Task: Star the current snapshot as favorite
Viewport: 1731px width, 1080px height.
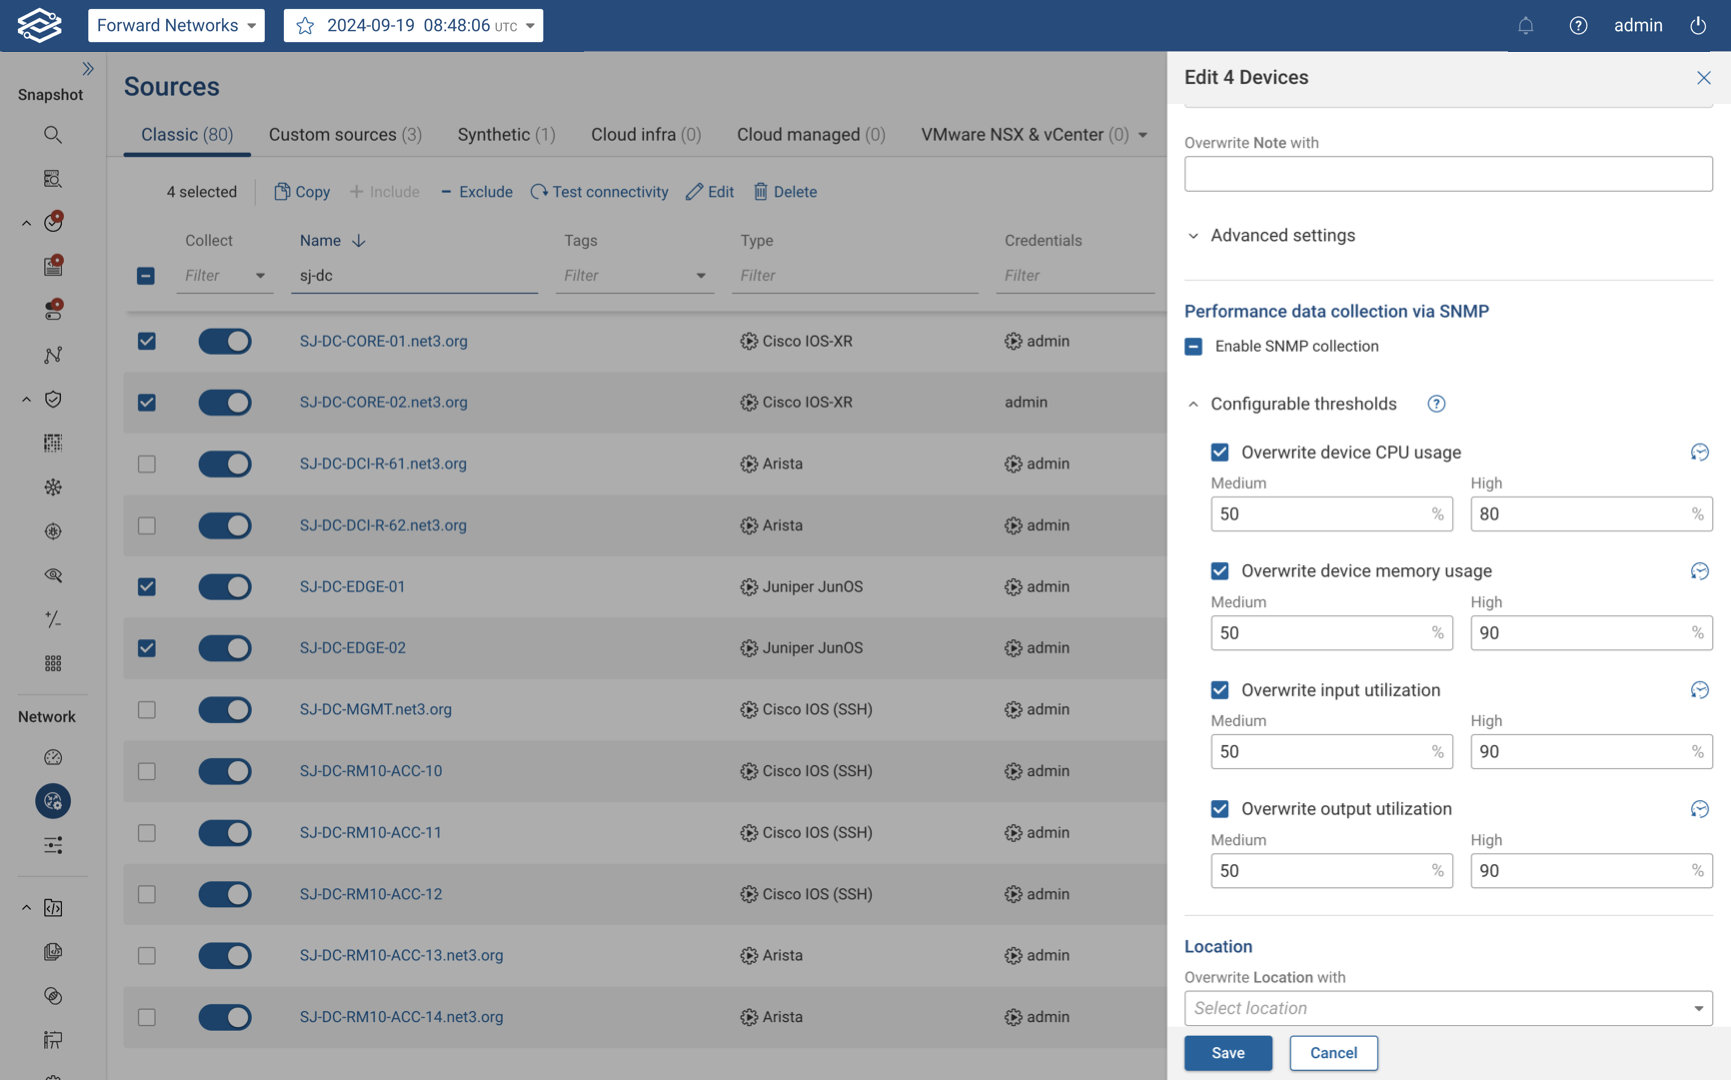Action: tap(303, 25)
